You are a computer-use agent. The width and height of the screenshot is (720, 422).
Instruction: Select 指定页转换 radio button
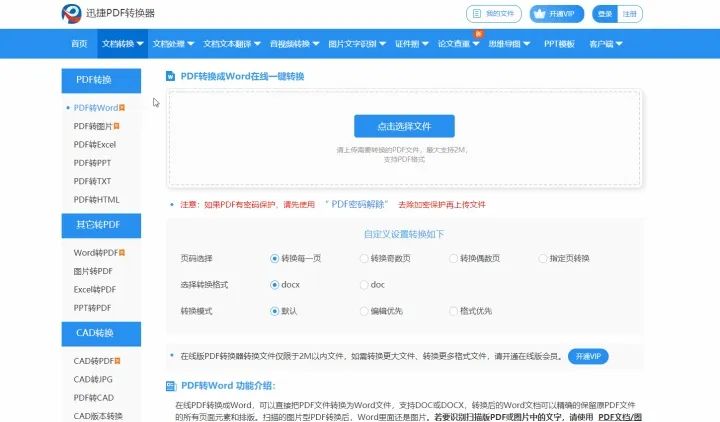click(x=543, y=259)
